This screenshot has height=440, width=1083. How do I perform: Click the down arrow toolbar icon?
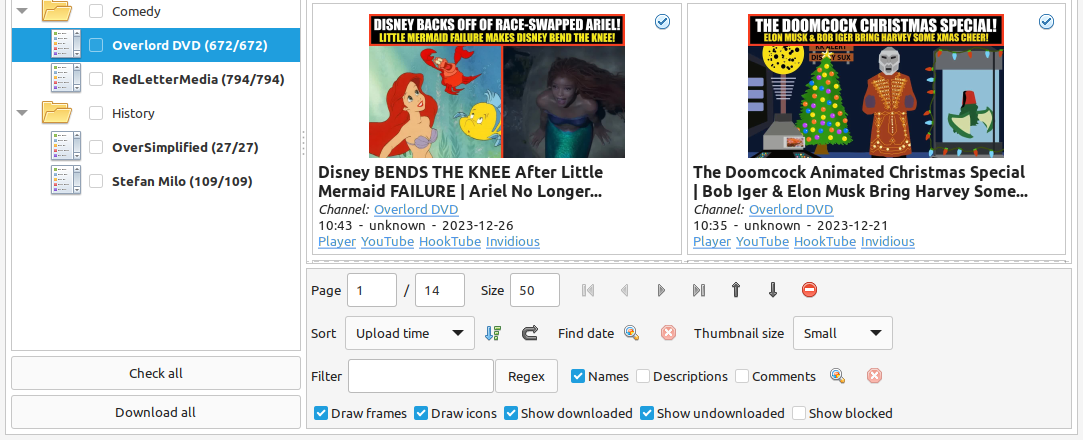773,290
